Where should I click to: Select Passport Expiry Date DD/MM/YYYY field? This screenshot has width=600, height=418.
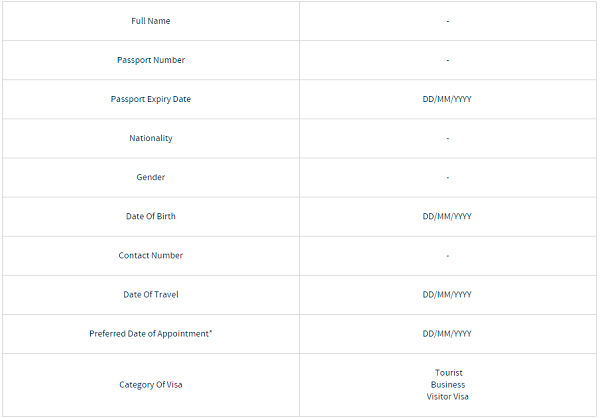tap(447, 99)
